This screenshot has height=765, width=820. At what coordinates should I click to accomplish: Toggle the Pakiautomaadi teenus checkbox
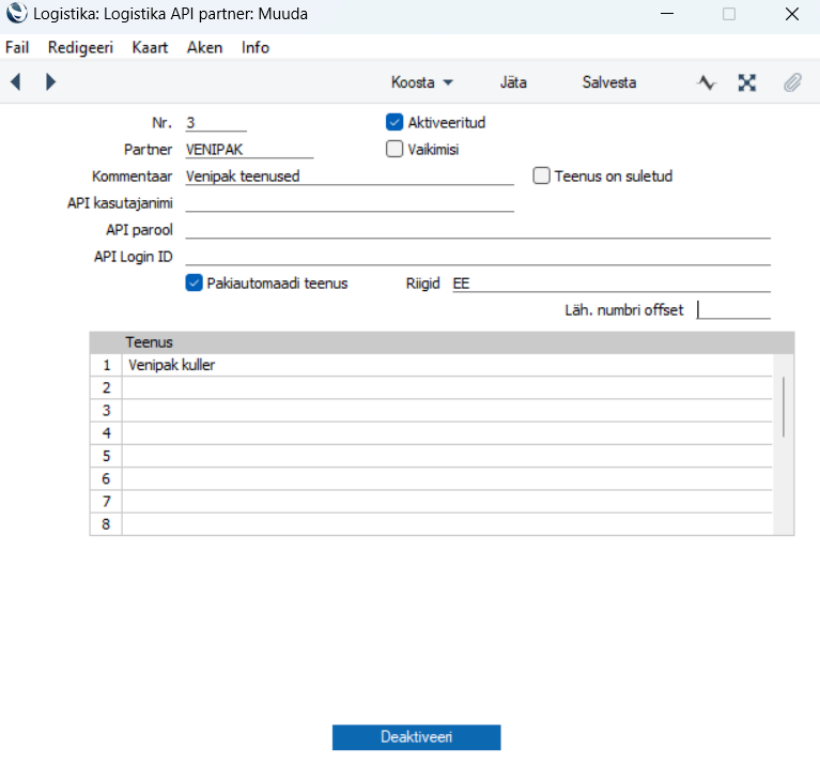pos(194,283)
